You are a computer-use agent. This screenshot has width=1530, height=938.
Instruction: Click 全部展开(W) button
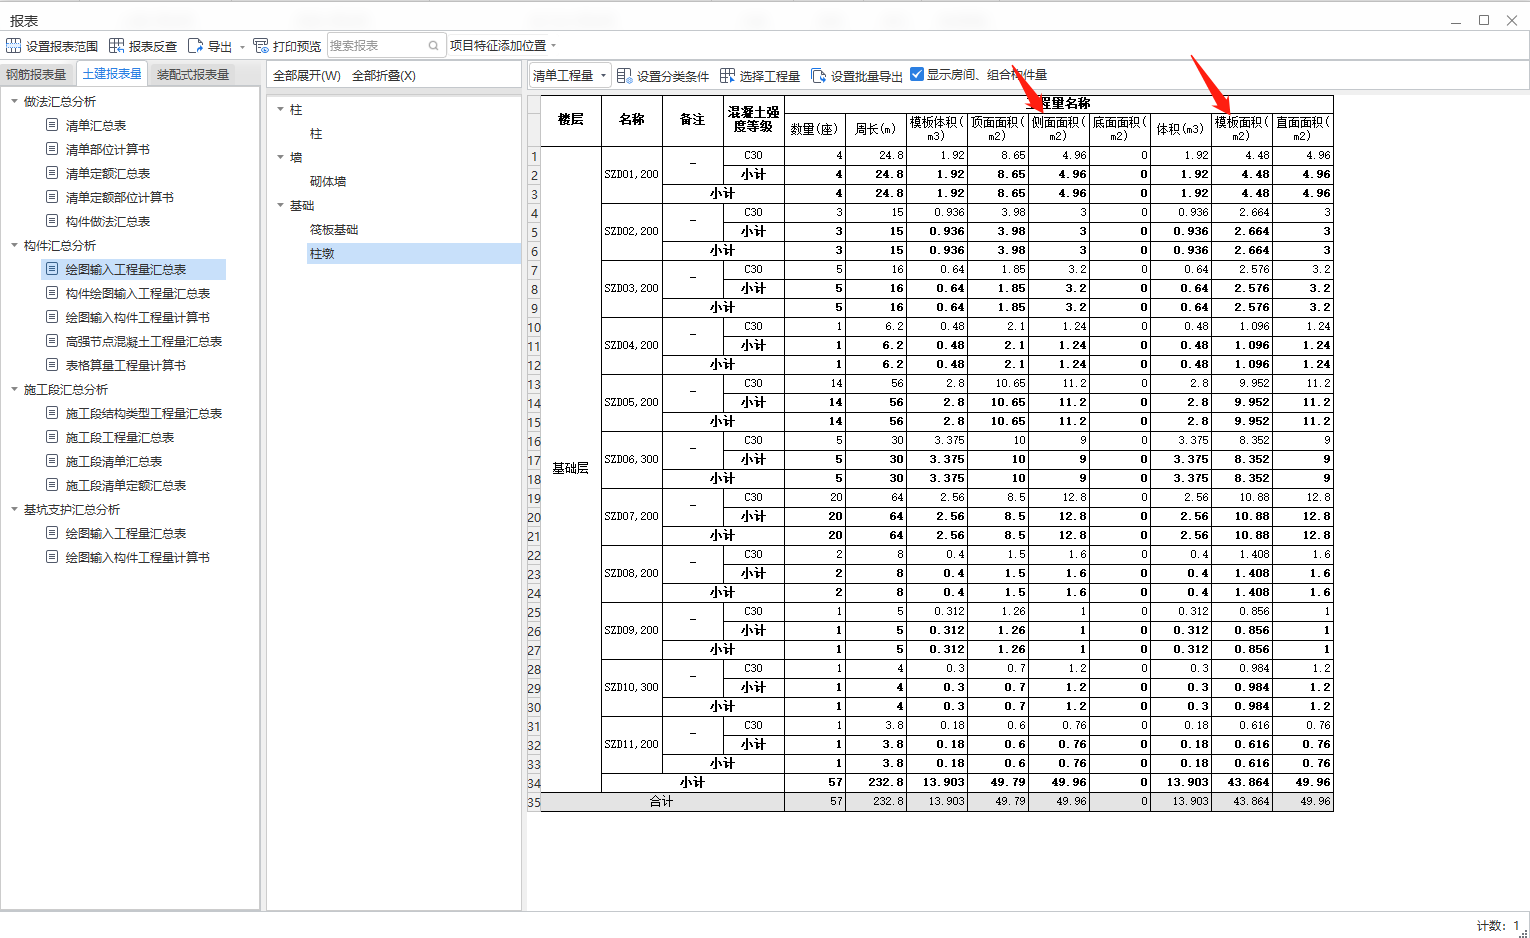[x=307, y=75]
